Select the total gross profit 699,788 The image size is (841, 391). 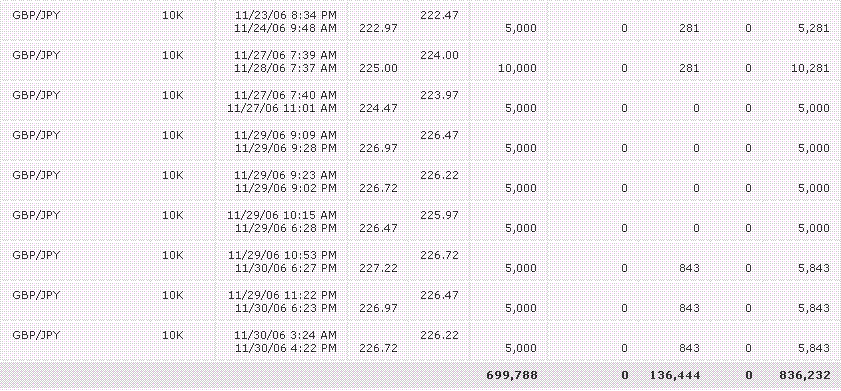(x=512, y=375)
